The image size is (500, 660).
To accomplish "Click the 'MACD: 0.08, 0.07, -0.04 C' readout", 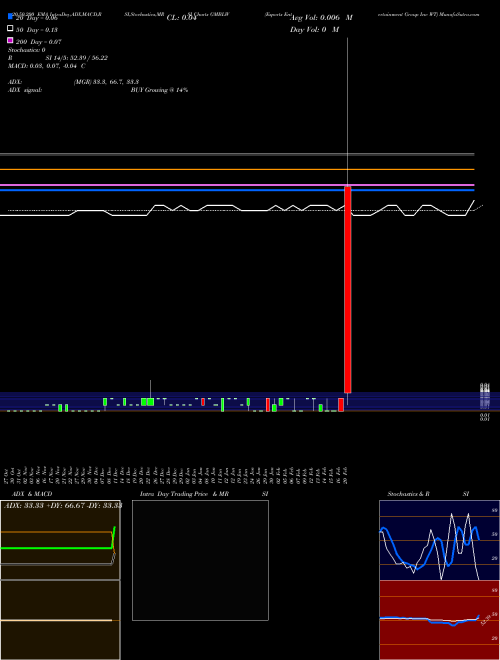I will [x=46, y=66].
